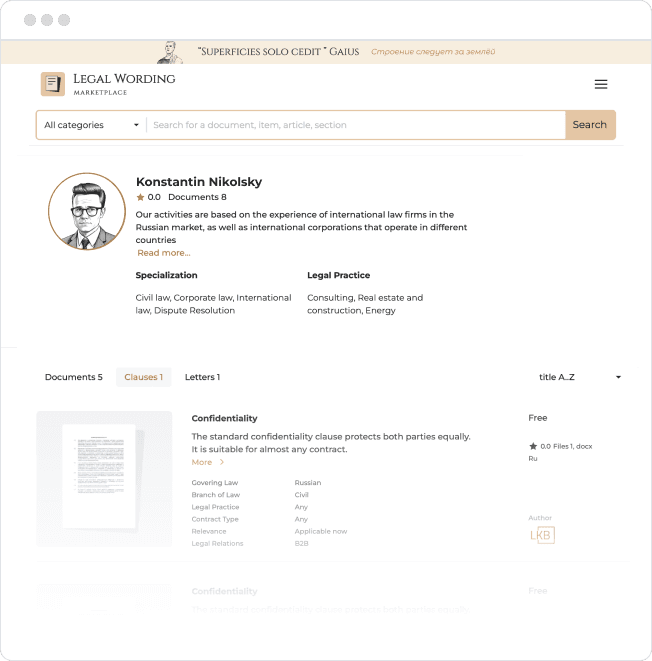The width and height of the screenshot is (652, 661).
Task: Switch to the Letters 1 tab
Action: (x=202, y=377)
